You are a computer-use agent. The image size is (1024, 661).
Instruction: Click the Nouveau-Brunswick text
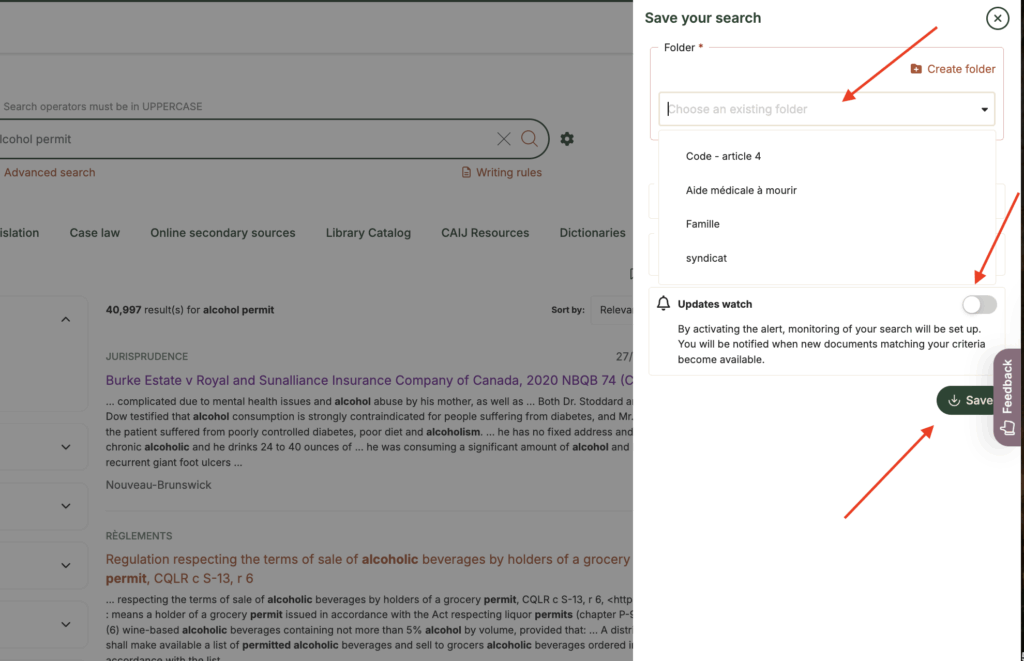coord(159,485)
